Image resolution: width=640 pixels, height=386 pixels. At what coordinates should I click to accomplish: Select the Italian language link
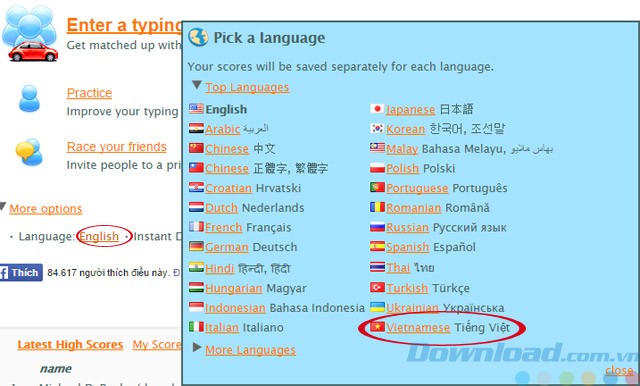222,327
